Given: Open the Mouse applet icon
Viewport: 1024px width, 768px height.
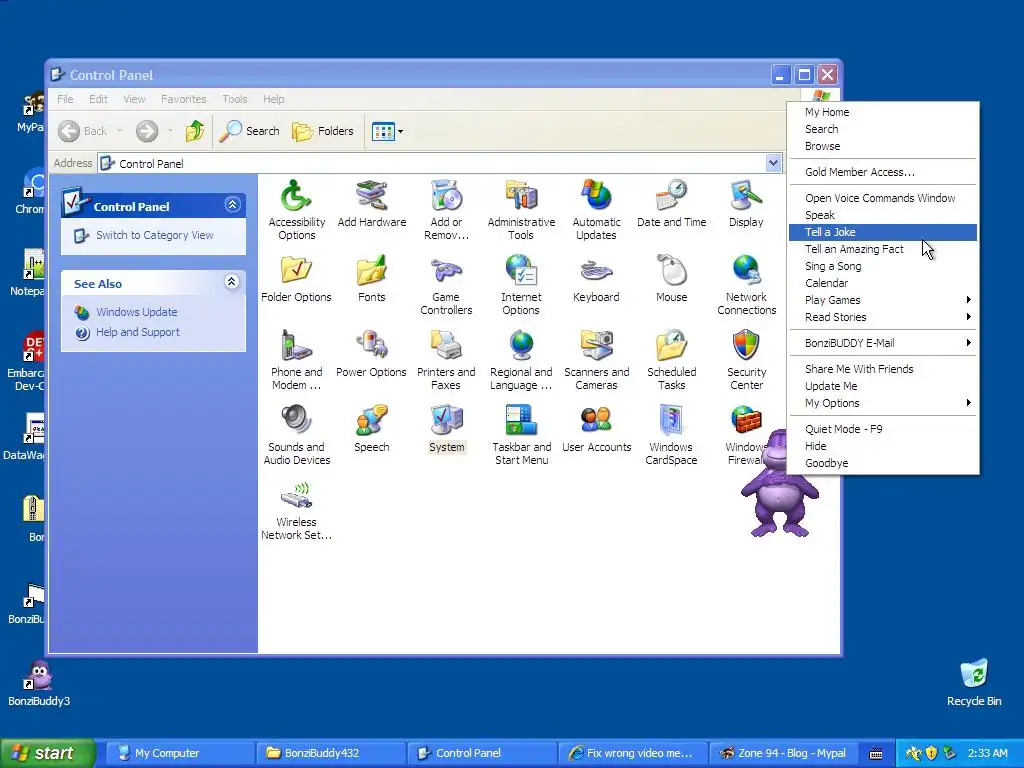Looking at the screenshot, I should 671,278.
